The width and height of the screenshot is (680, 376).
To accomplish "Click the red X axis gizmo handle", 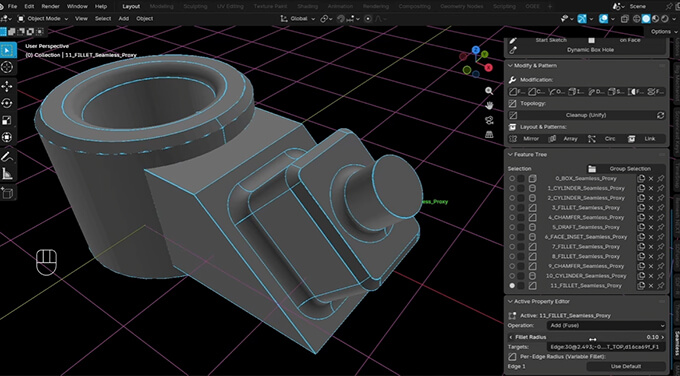I will tap(489, 68).
